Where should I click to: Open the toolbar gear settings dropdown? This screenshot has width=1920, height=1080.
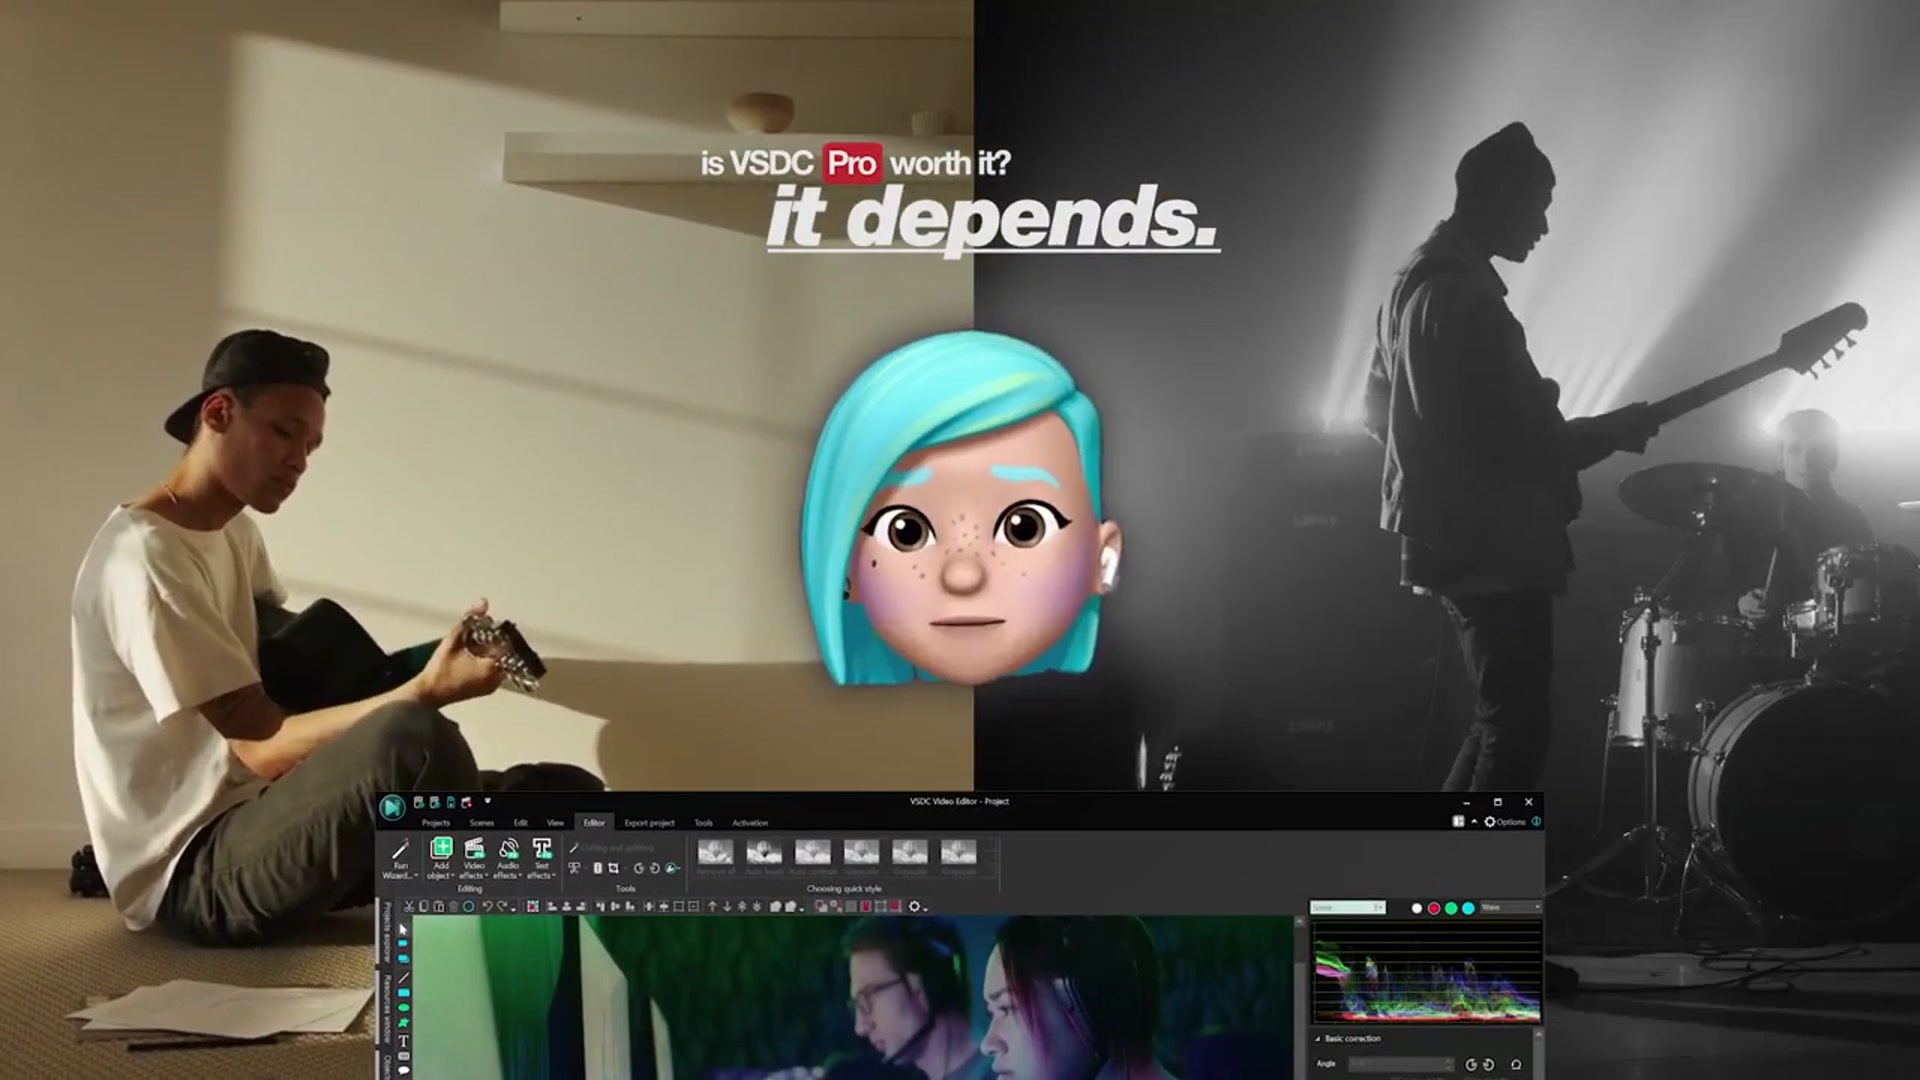[918, 906]
